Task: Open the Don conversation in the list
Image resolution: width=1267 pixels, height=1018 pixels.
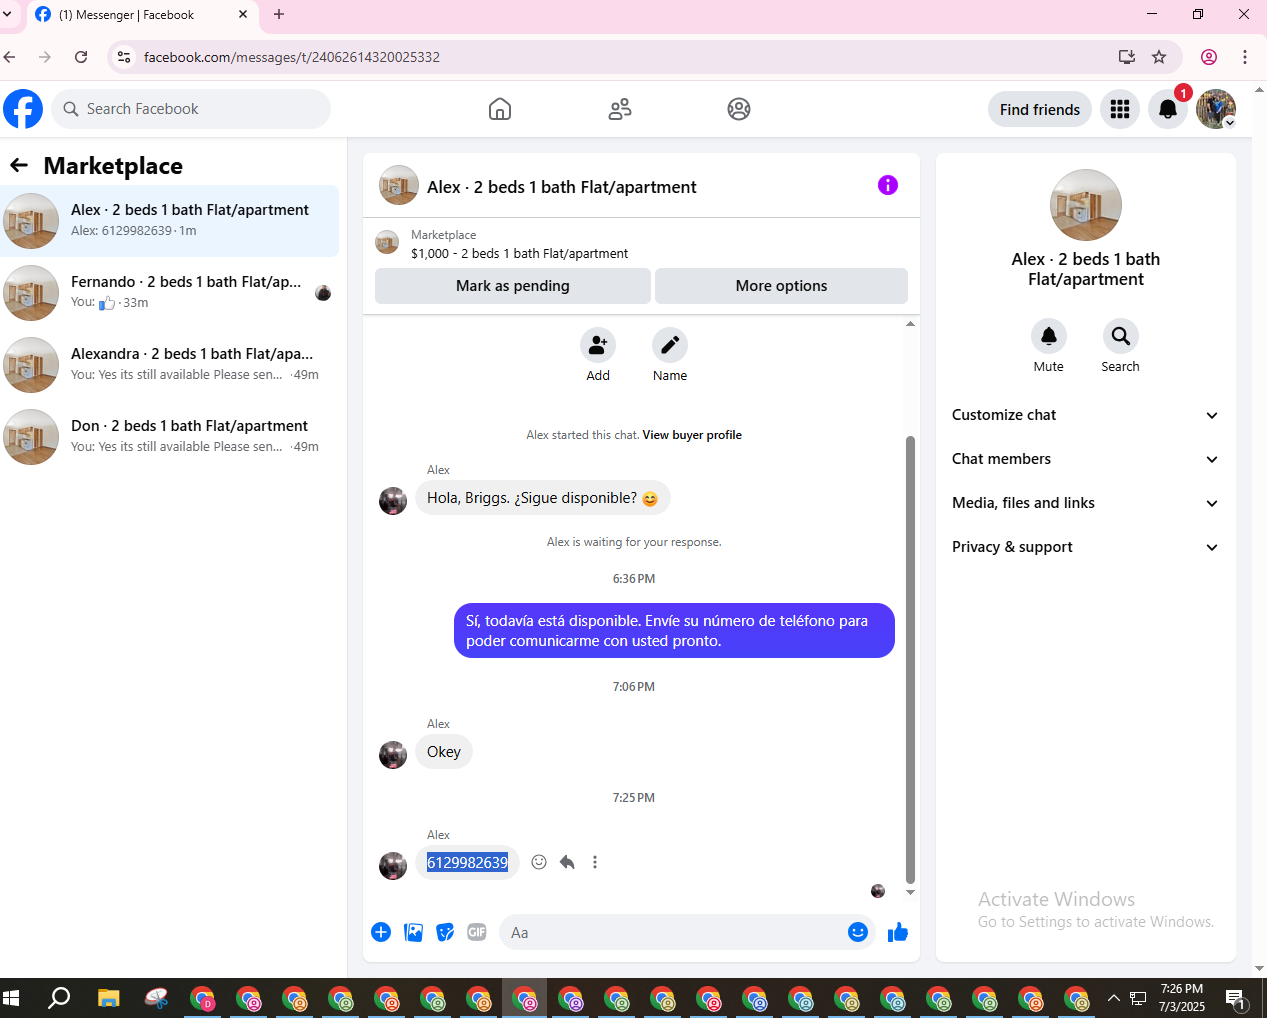Action: (169, 437)
